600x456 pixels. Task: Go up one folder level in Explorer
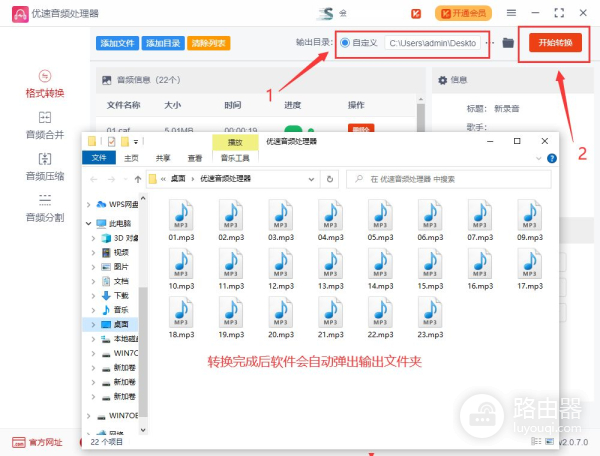point(138,179)
